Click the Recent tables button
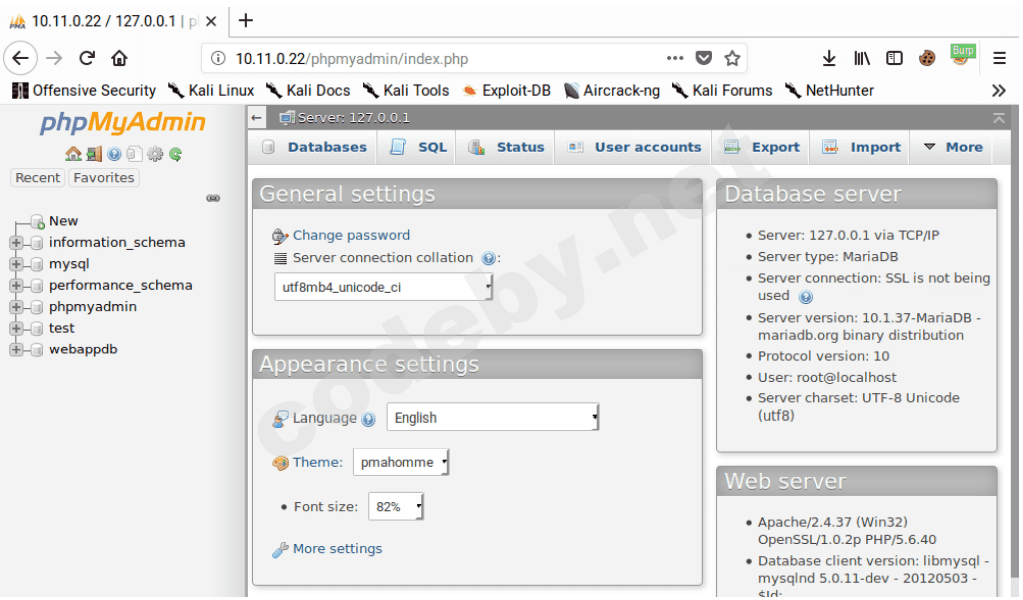Image resolution: width=1023 pixels, height=600 pixels. pyautogui.click(x=38, y=177)
